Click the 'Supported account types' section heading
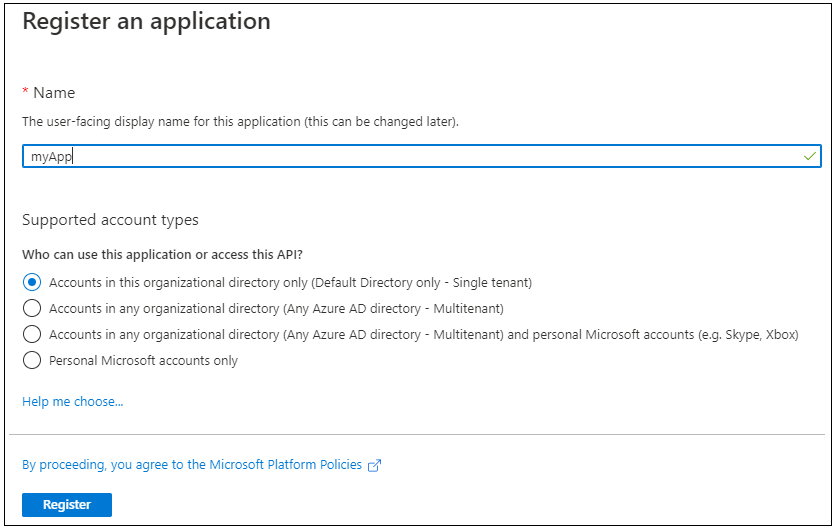 (110, 220)
